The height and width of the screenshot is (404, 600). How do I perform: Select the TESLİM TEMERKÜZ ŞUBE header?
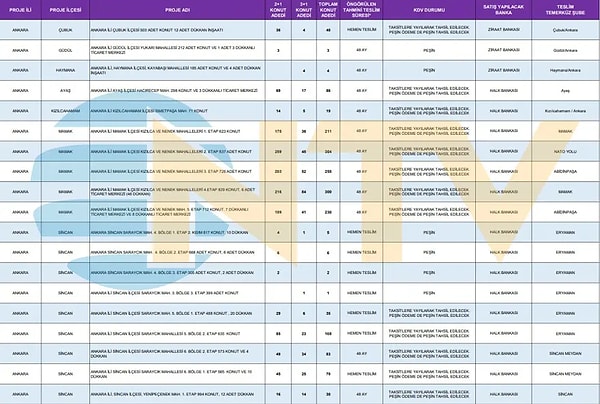click(x=565, y=10)
